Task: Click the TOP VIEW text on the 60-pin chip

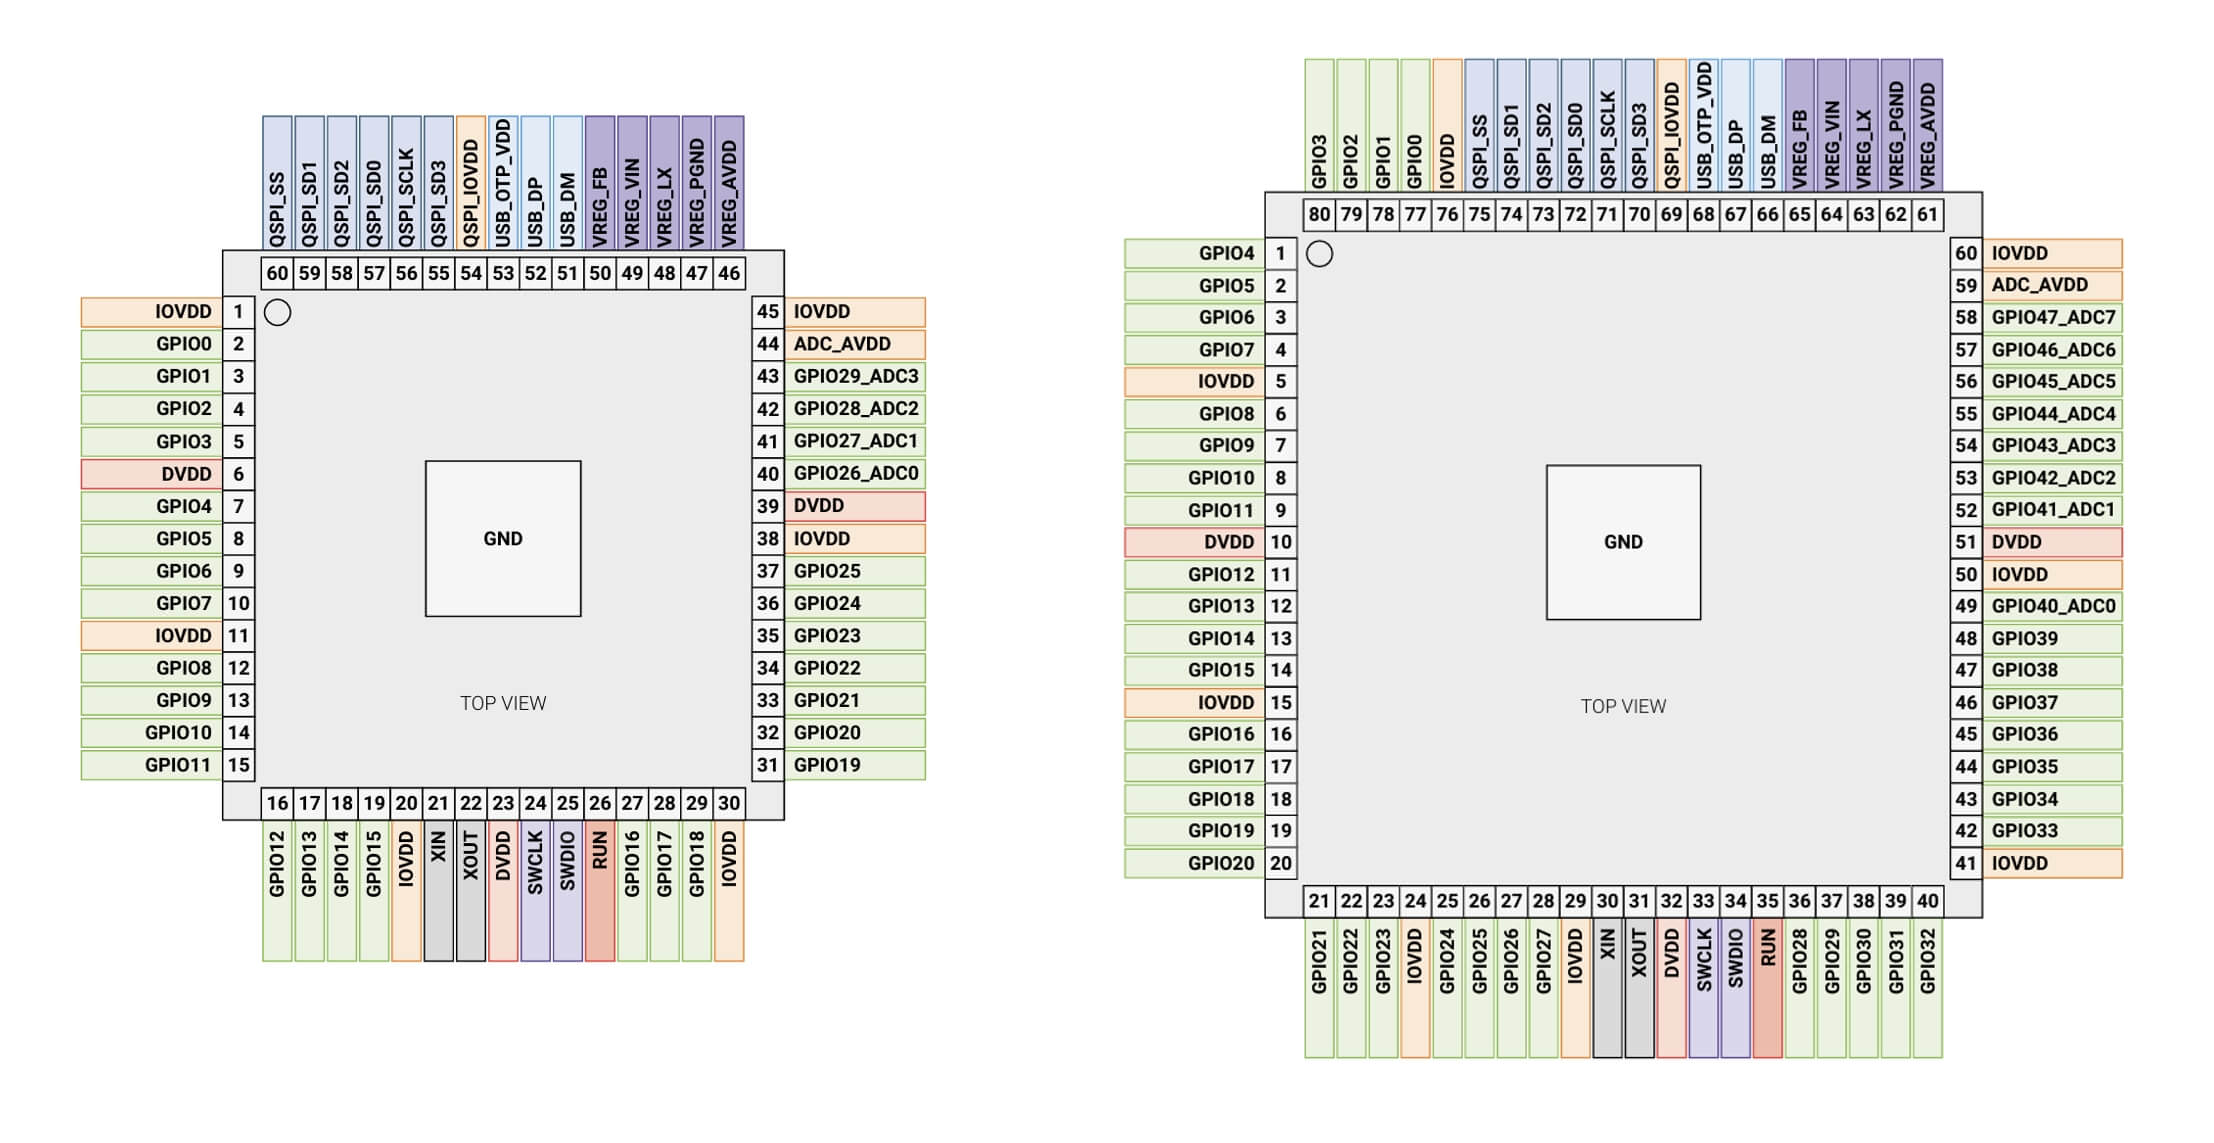Action: [x=503, y=703]
